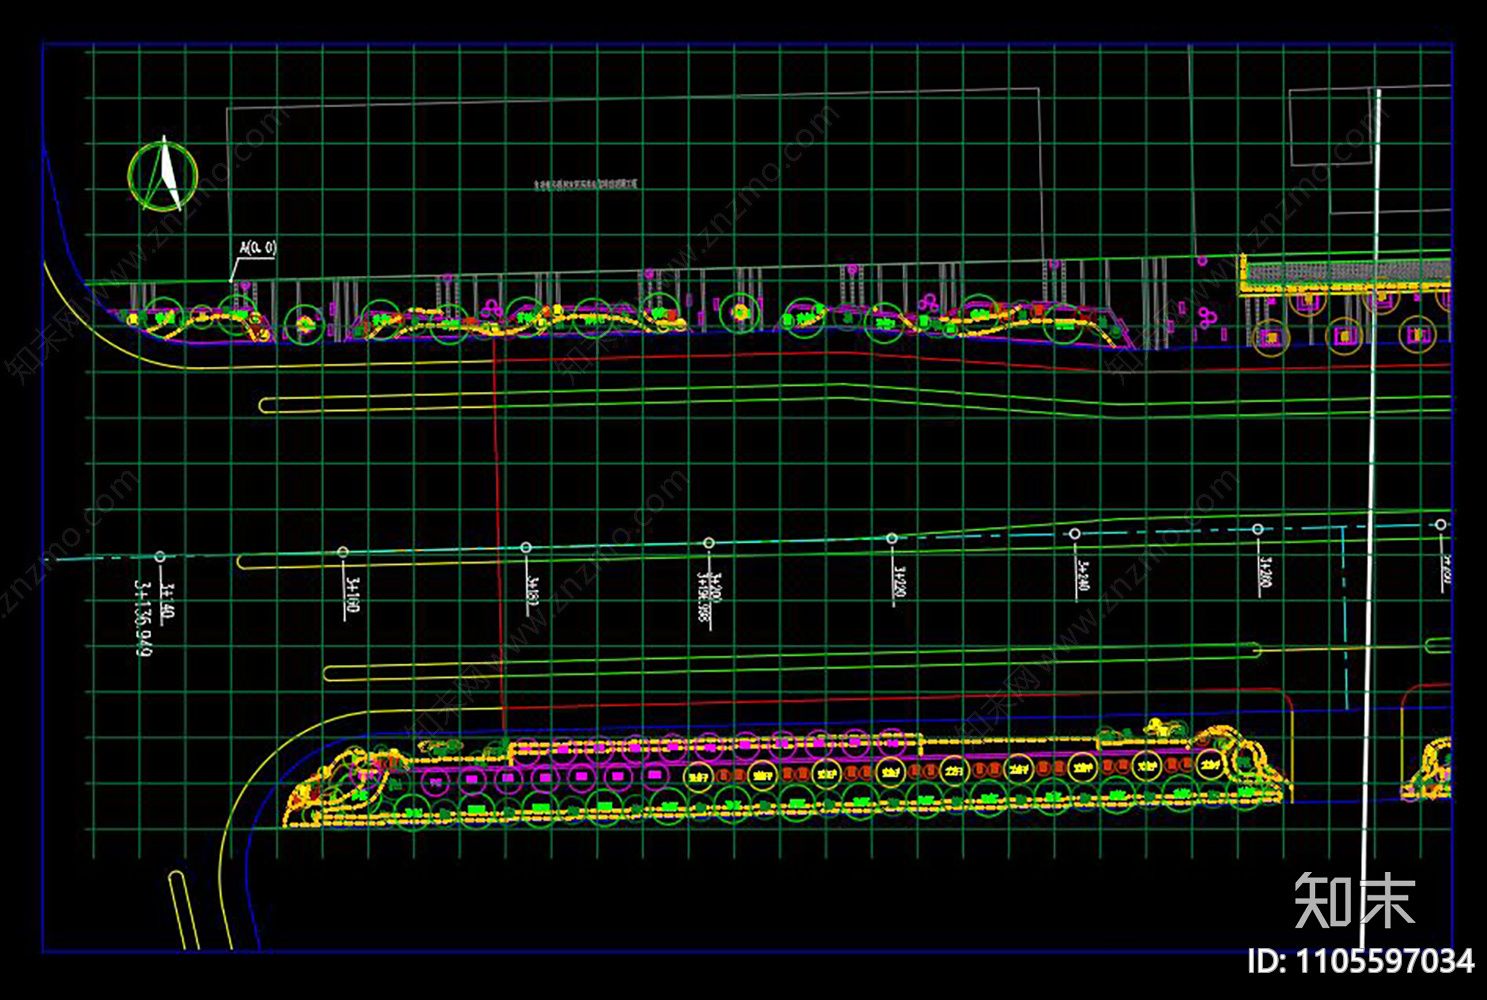Pick the centerline marker circle above 3+220

pos(892,539)
